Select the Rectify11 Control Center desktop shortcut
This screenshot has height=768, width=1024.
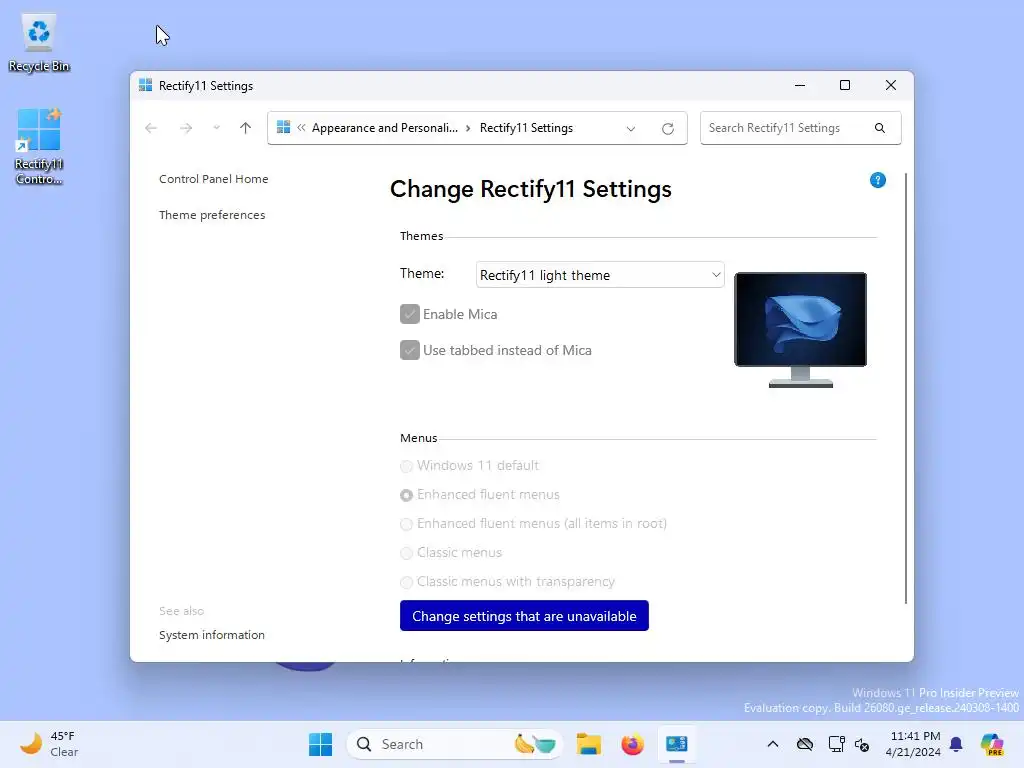pos(39,146)
